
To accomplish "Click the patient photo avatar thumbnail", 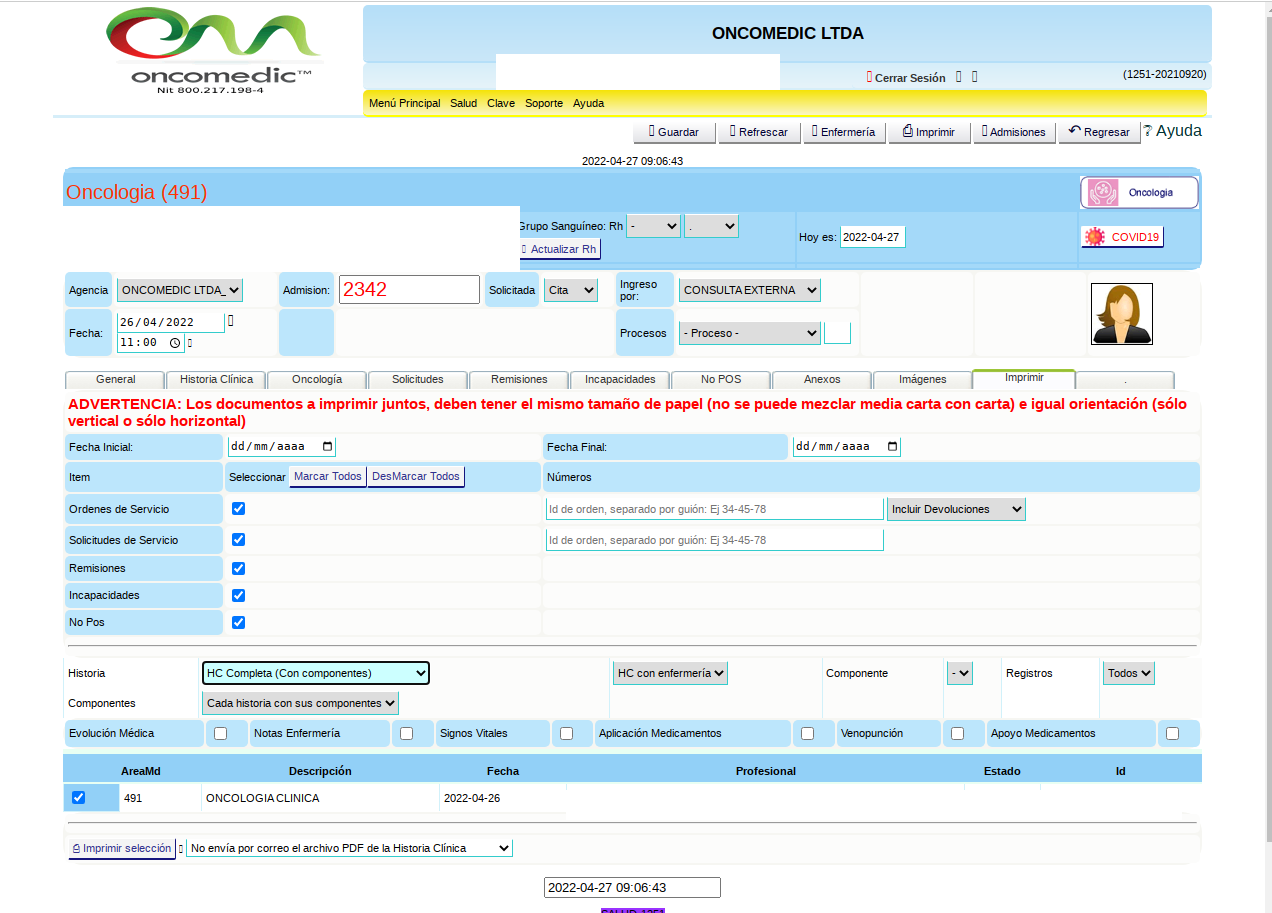I will (1121, 314).
